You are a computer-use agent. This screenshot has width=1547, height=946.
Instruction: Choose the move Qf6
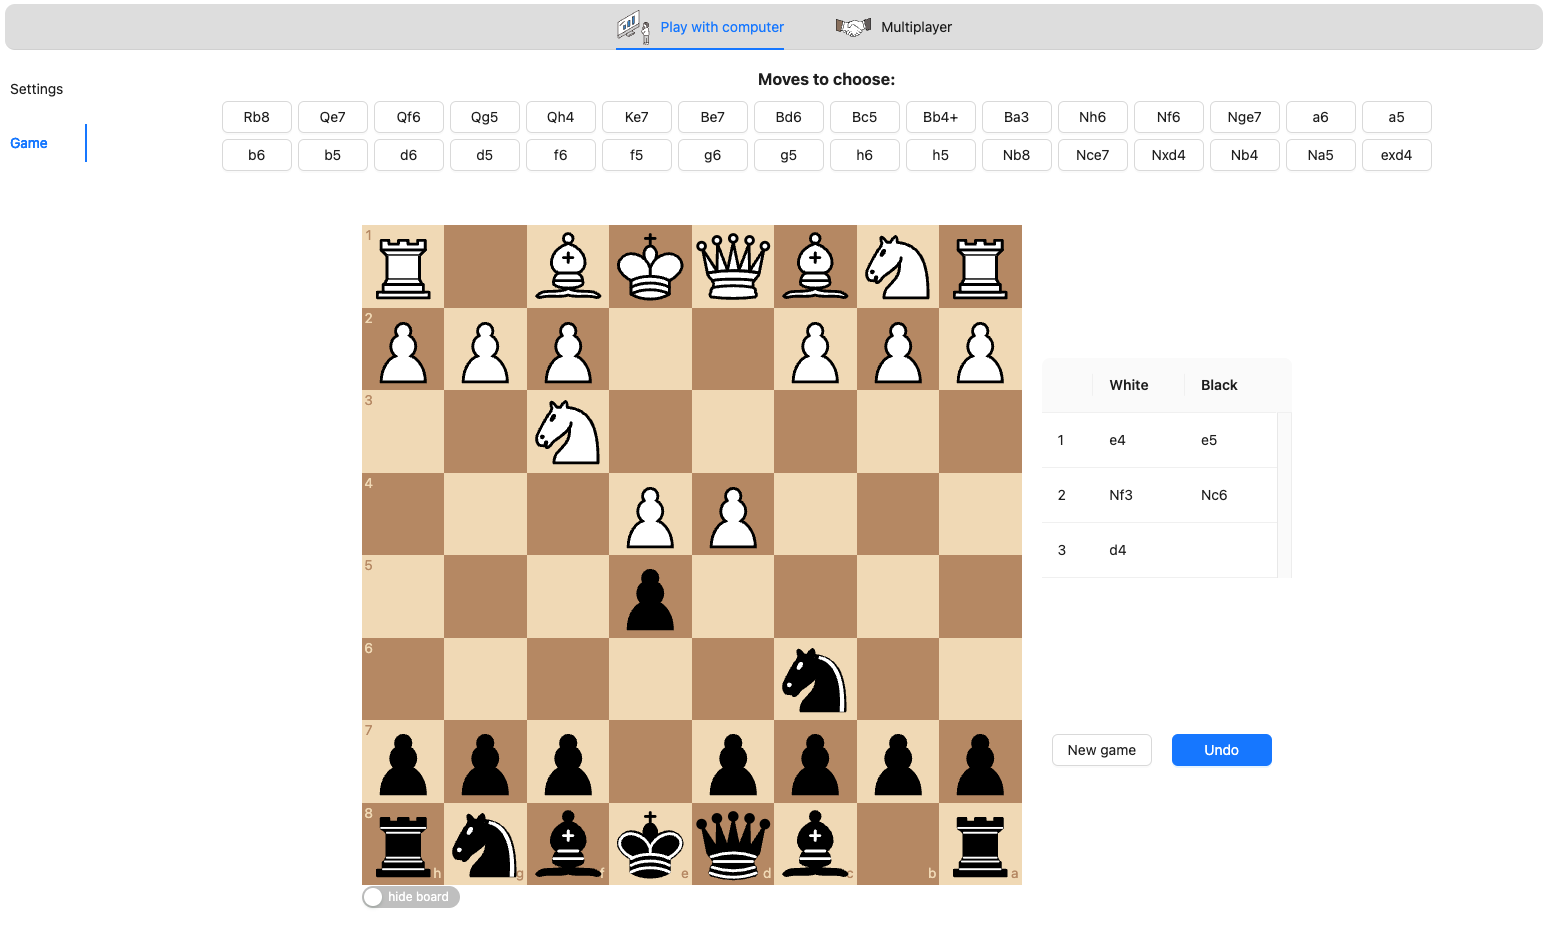(409, 117)
